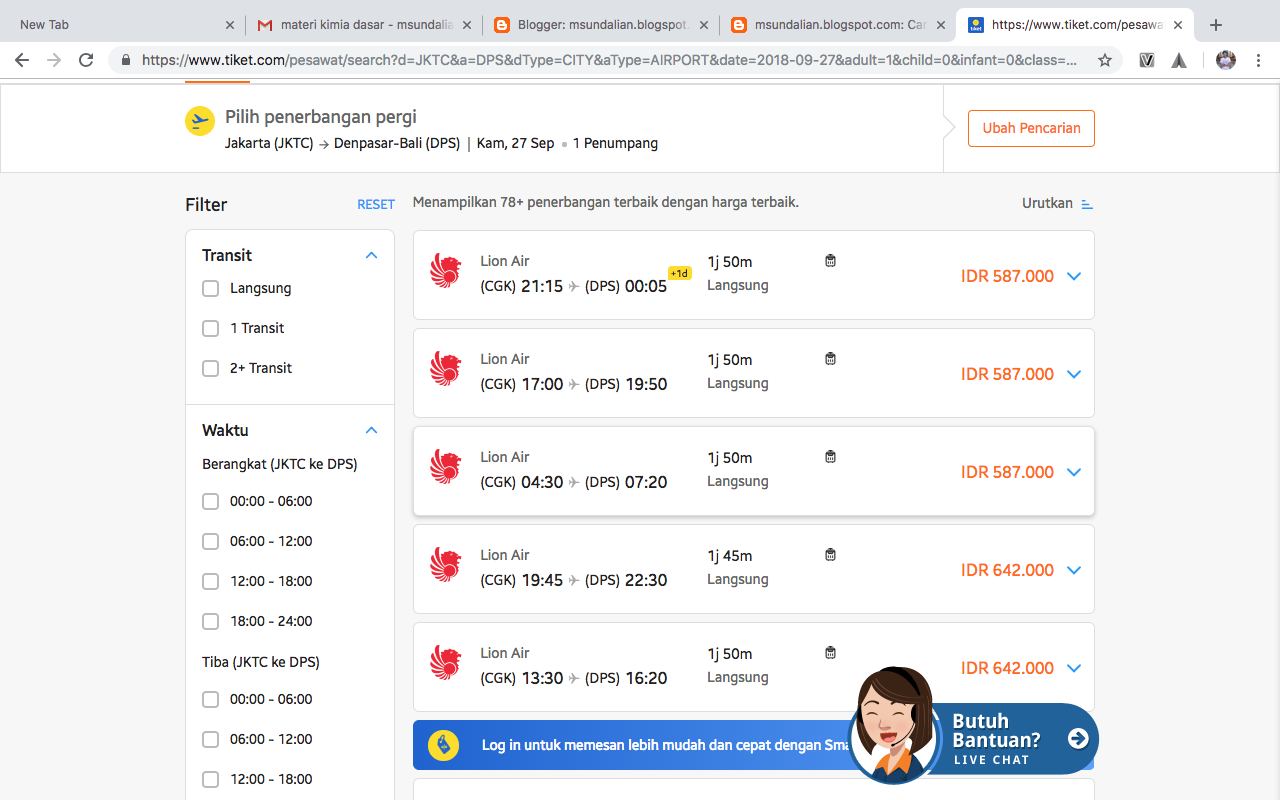
Task: Expand details for 17:00 Lion Air flight
Action: pyautogui.click(x=1074, y=374)
